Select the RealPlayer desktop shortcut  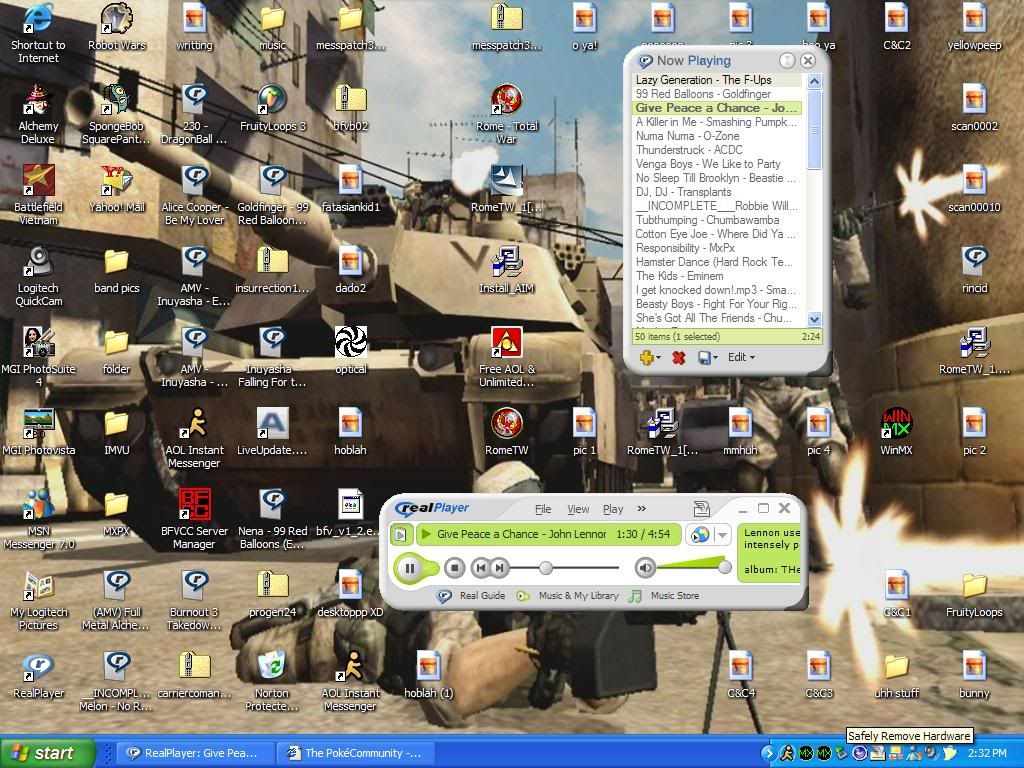[39, 675]
